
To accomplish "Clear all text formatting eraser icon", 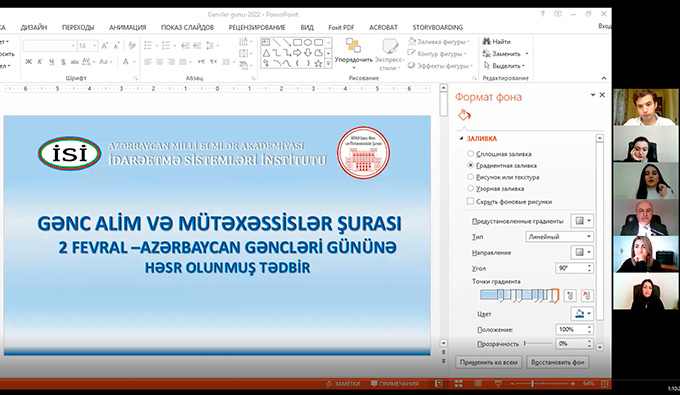I will (132, 46).
